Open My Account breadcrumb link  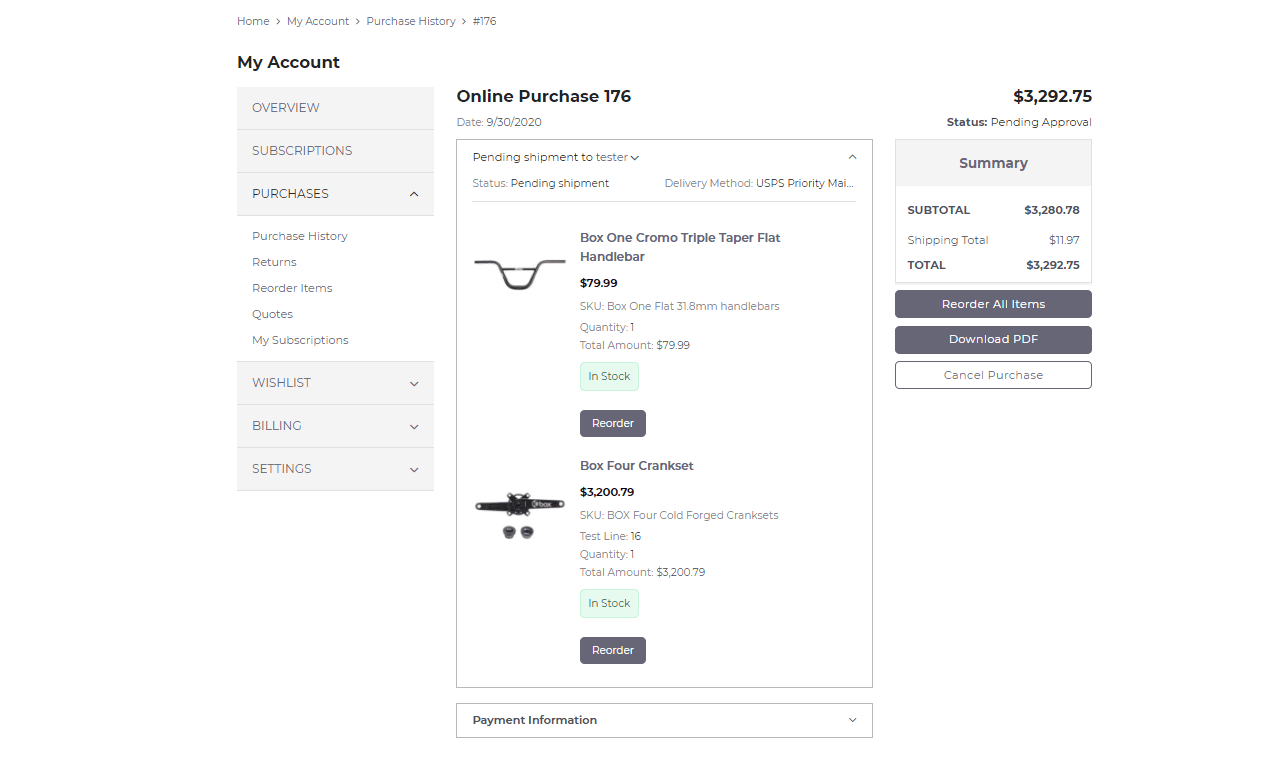(x=318, y=21)
